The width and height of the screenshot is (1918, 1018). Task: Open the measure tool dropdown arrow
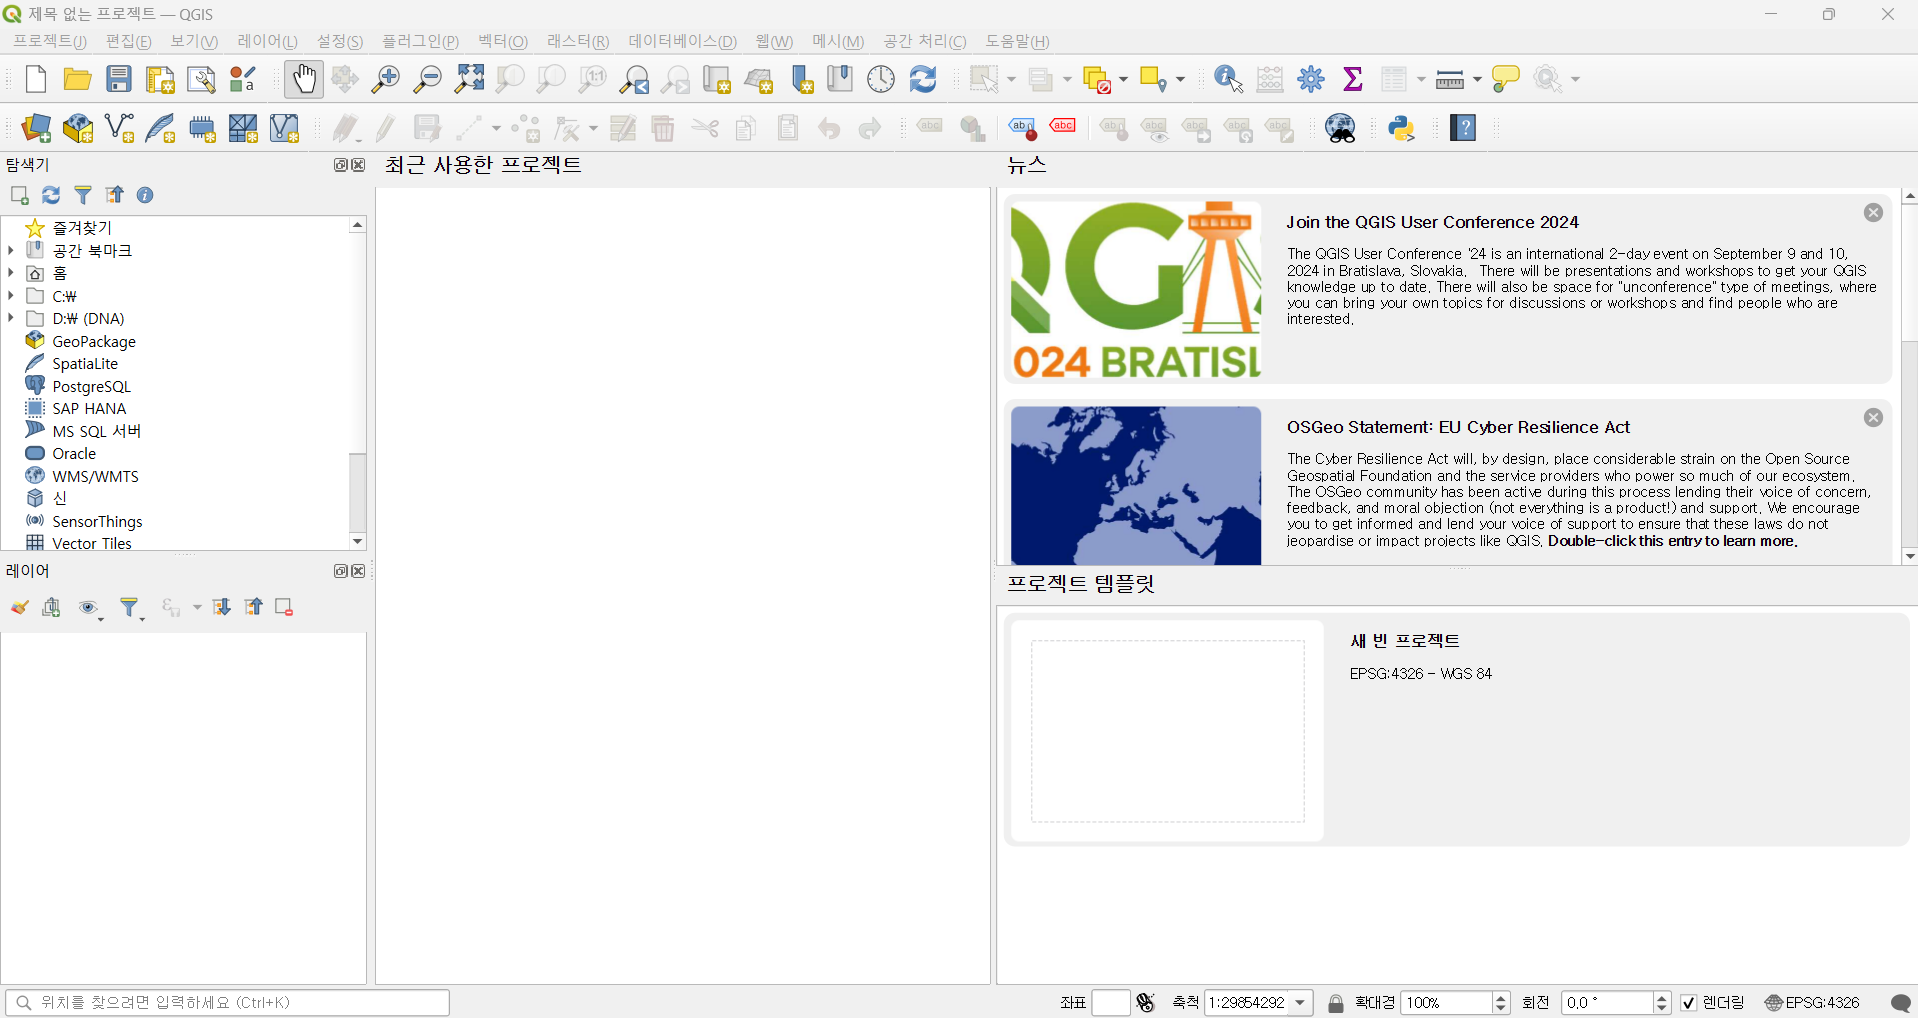point(1477,80)
